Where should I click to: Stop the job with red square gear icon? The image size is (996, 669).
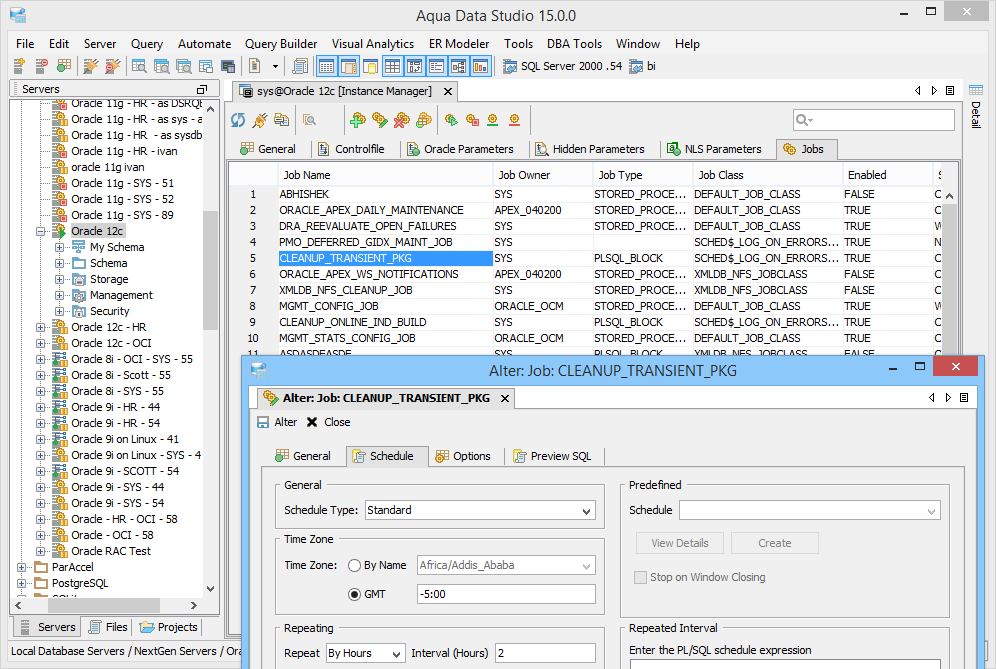[x=472, y=120]
